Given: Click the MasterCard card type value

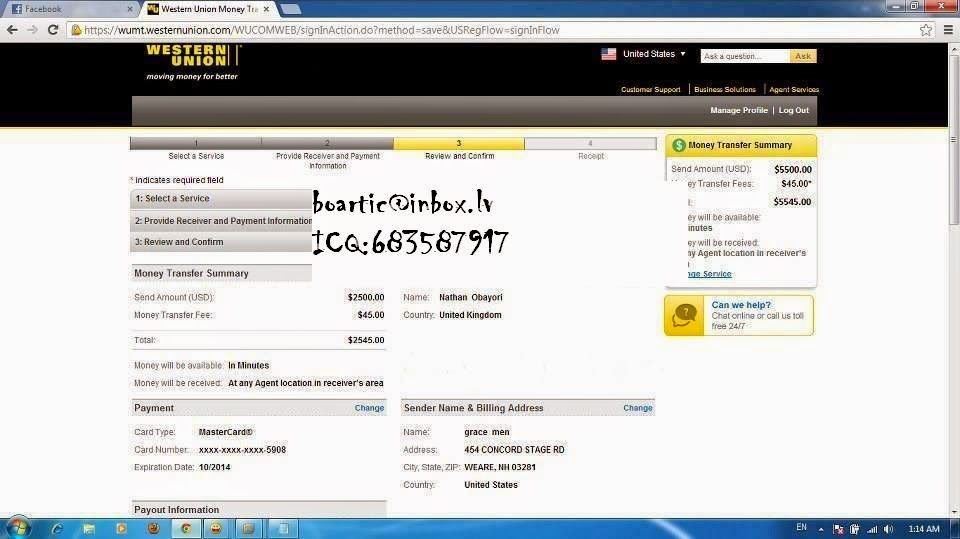Looking at the screenshot, I should pyautogui.click(x=225, y=432).
